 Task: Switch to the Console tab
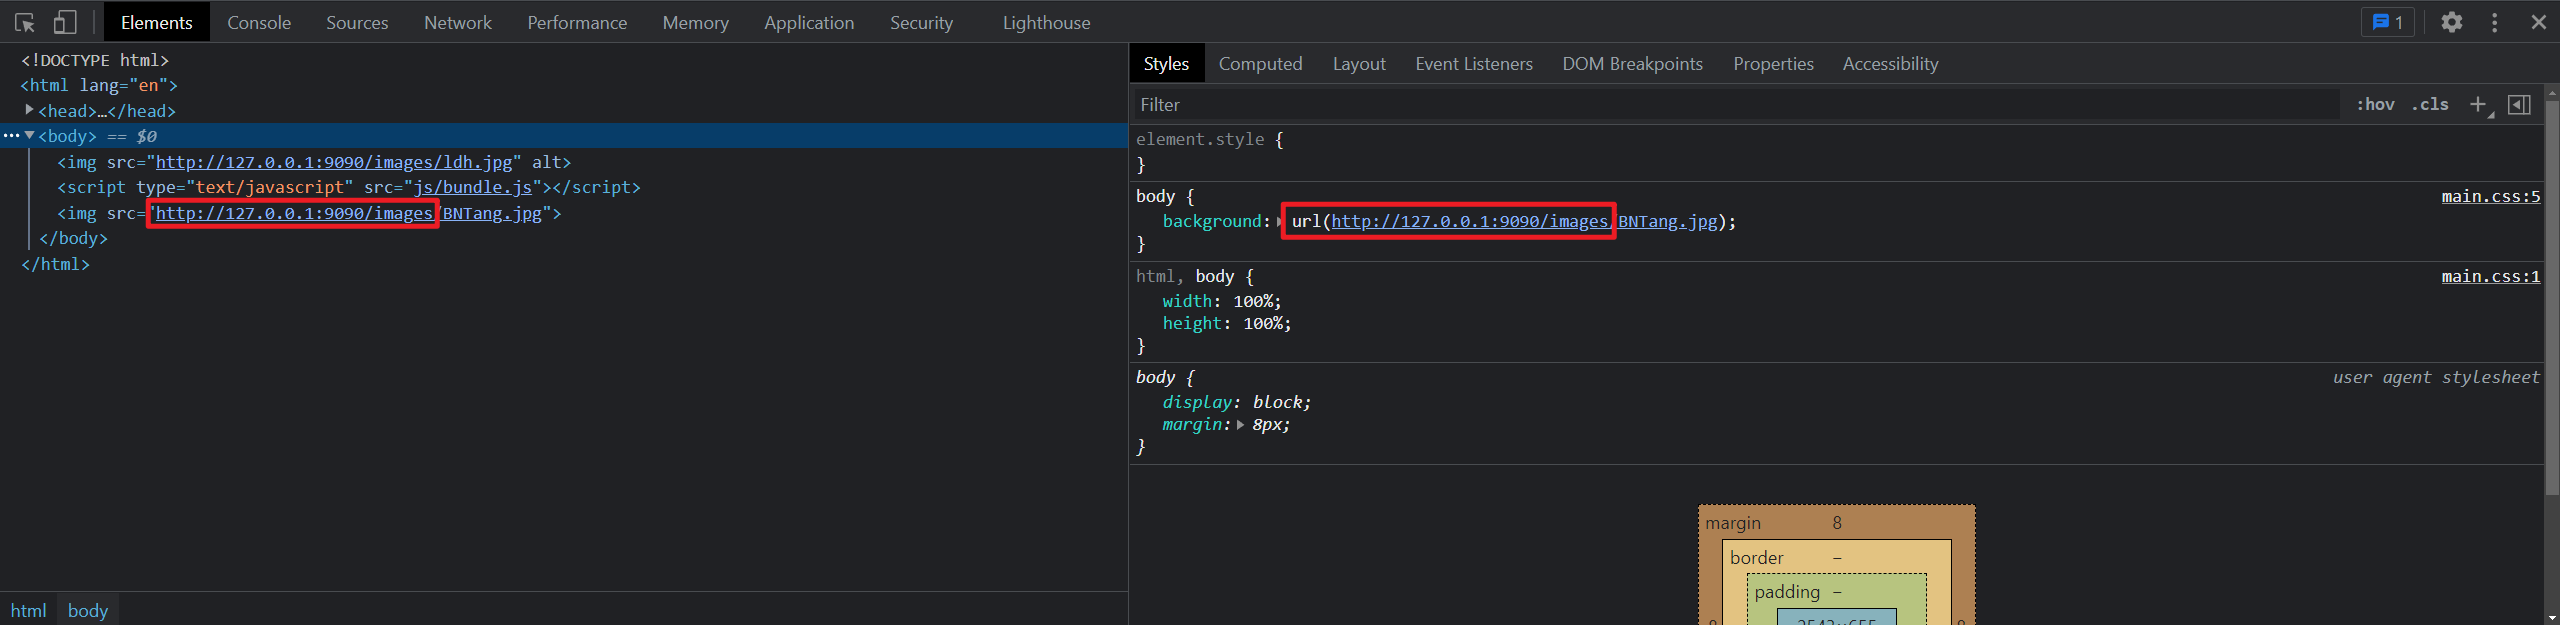click(x=259, y=22)
